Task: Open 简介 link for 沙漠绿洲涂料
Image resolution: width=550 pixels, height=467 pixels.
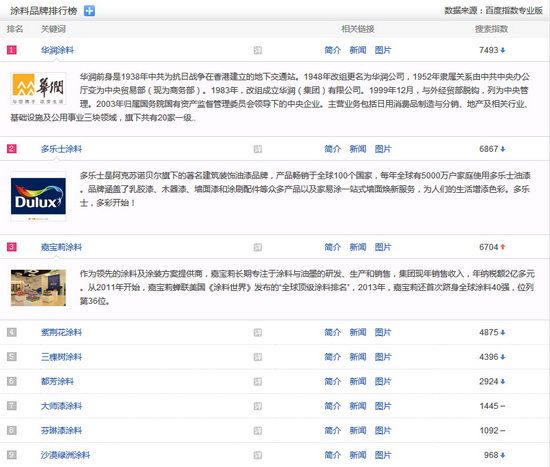Action: [333, 455]
